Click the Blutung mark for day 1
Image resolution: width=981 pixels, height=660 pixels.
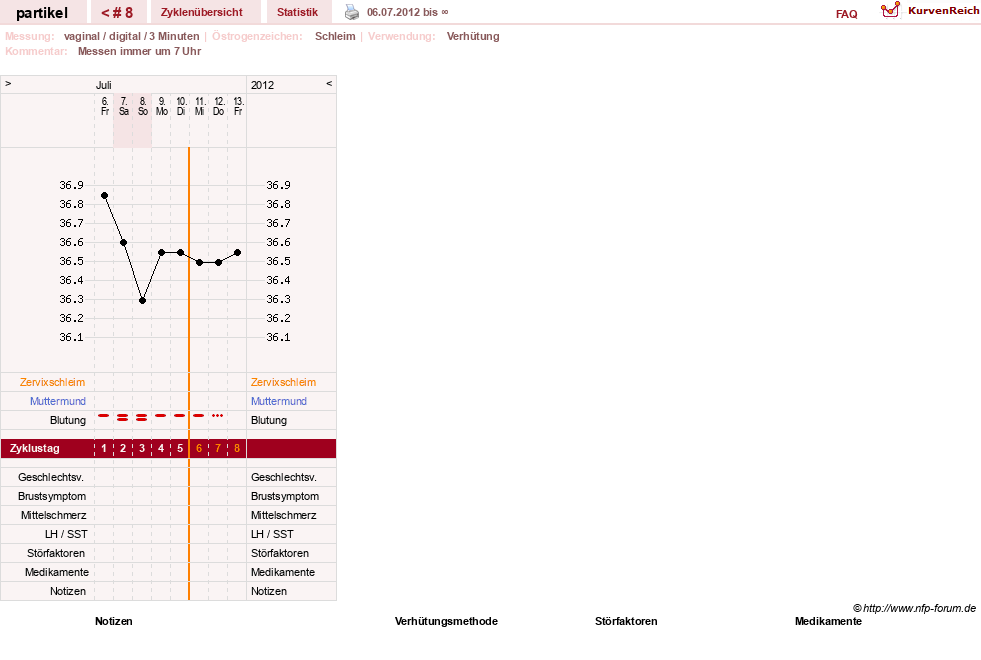(104, 415)
